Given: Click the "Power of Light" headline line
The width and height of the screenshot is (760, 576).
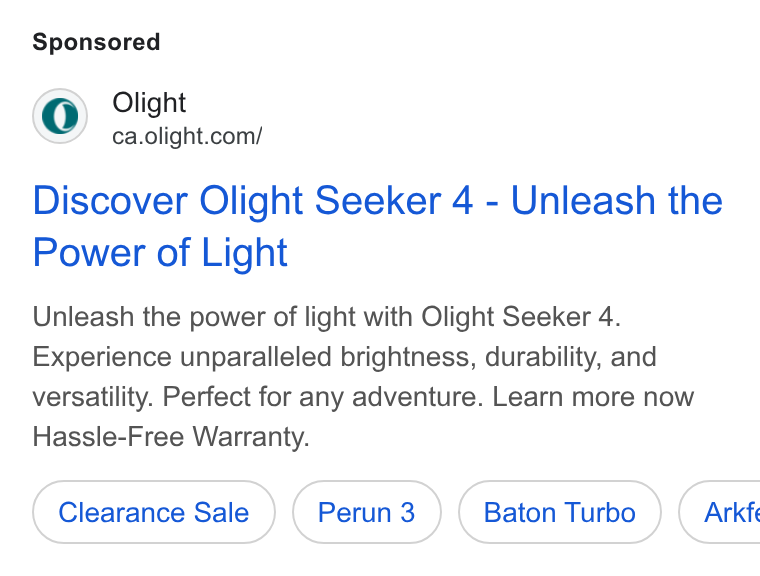Looking at the screenshot, I should coord(160,253).
